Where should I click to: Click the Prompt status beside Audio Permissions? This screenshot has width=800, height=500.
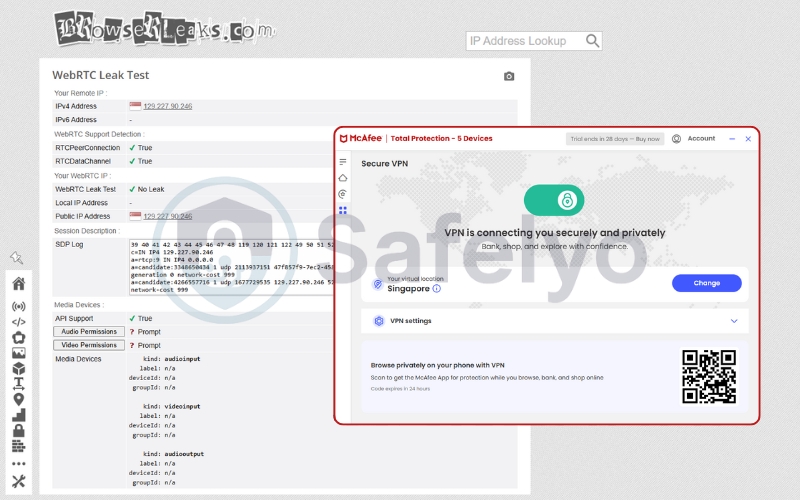pos(149,332)
